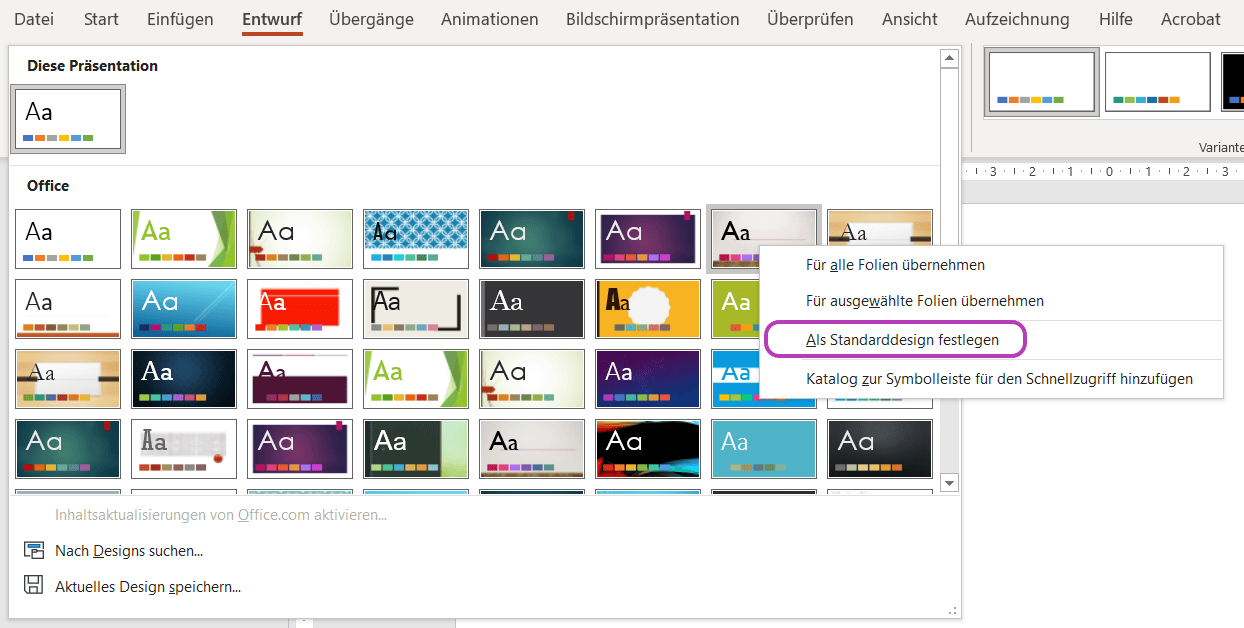
Task: Select the red Ribbon theme thumbnail
Action: click(300, 309)
